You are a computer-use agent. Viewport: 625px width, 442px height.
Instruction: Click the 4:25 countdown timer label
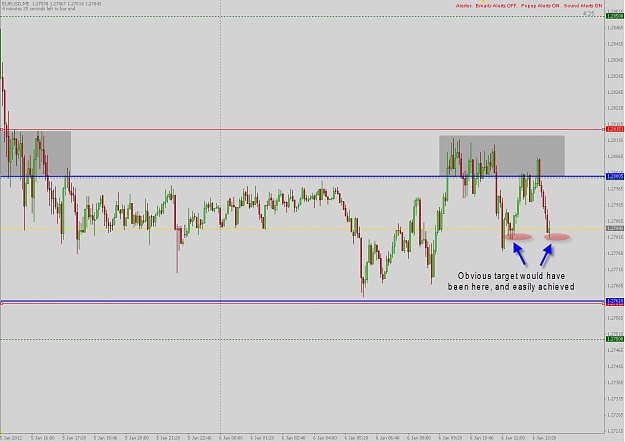click(588, 14)
